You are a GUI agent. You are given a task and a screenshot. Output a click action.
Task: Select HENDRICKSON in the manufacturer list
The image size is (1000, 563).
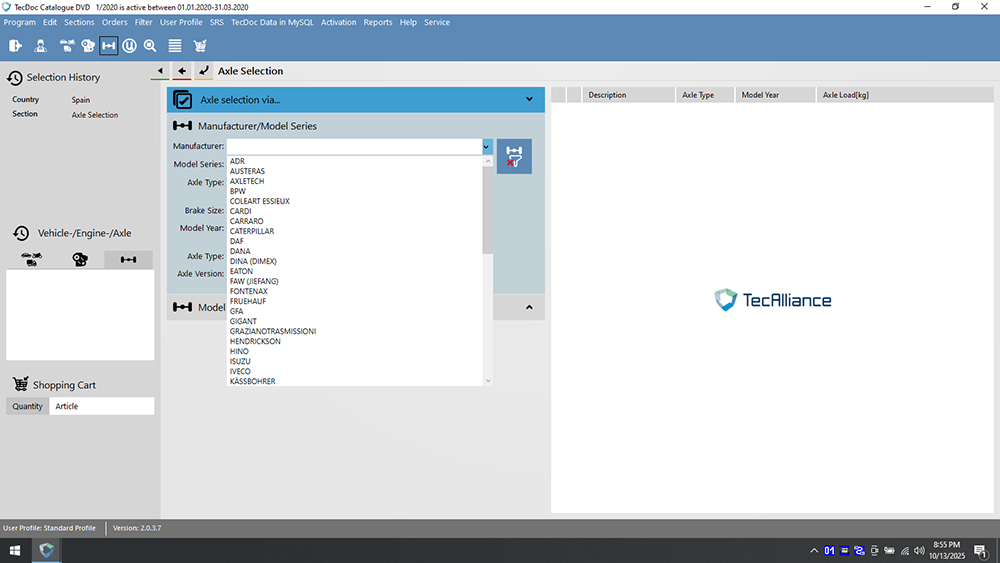click(x=255, y=341)
